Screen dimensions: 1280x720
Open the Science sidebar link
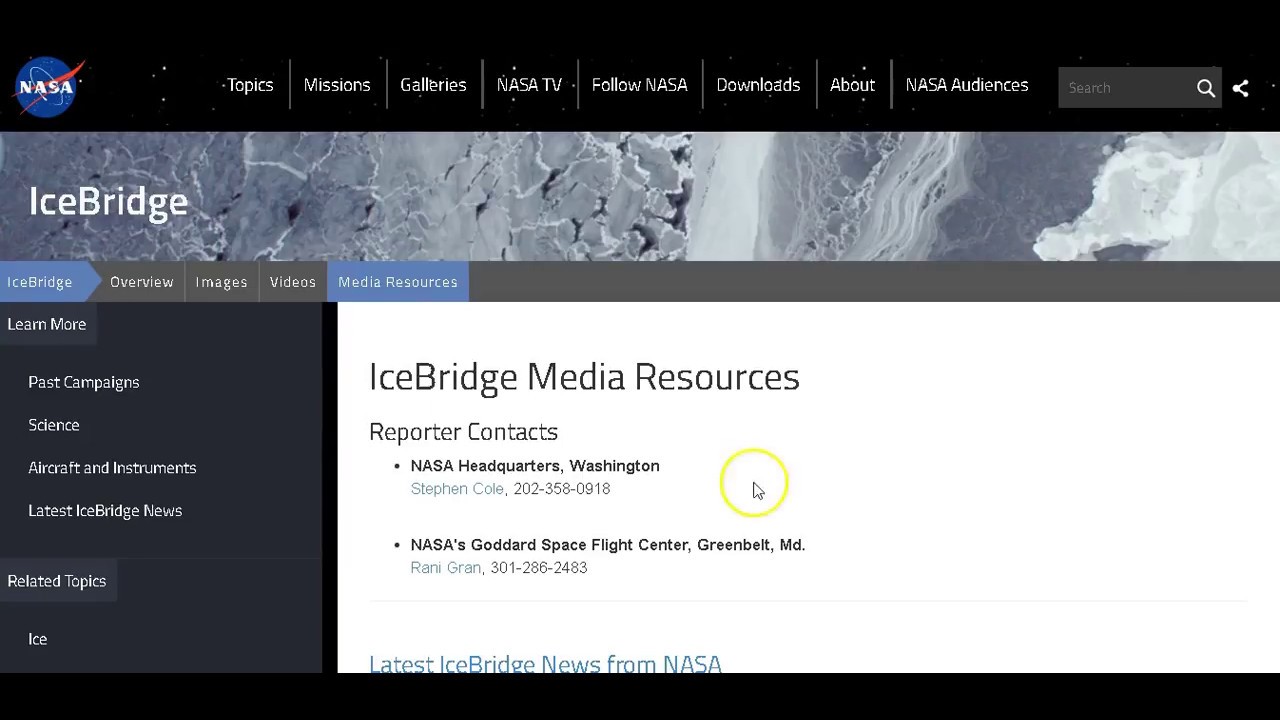[x=54, y=425]
